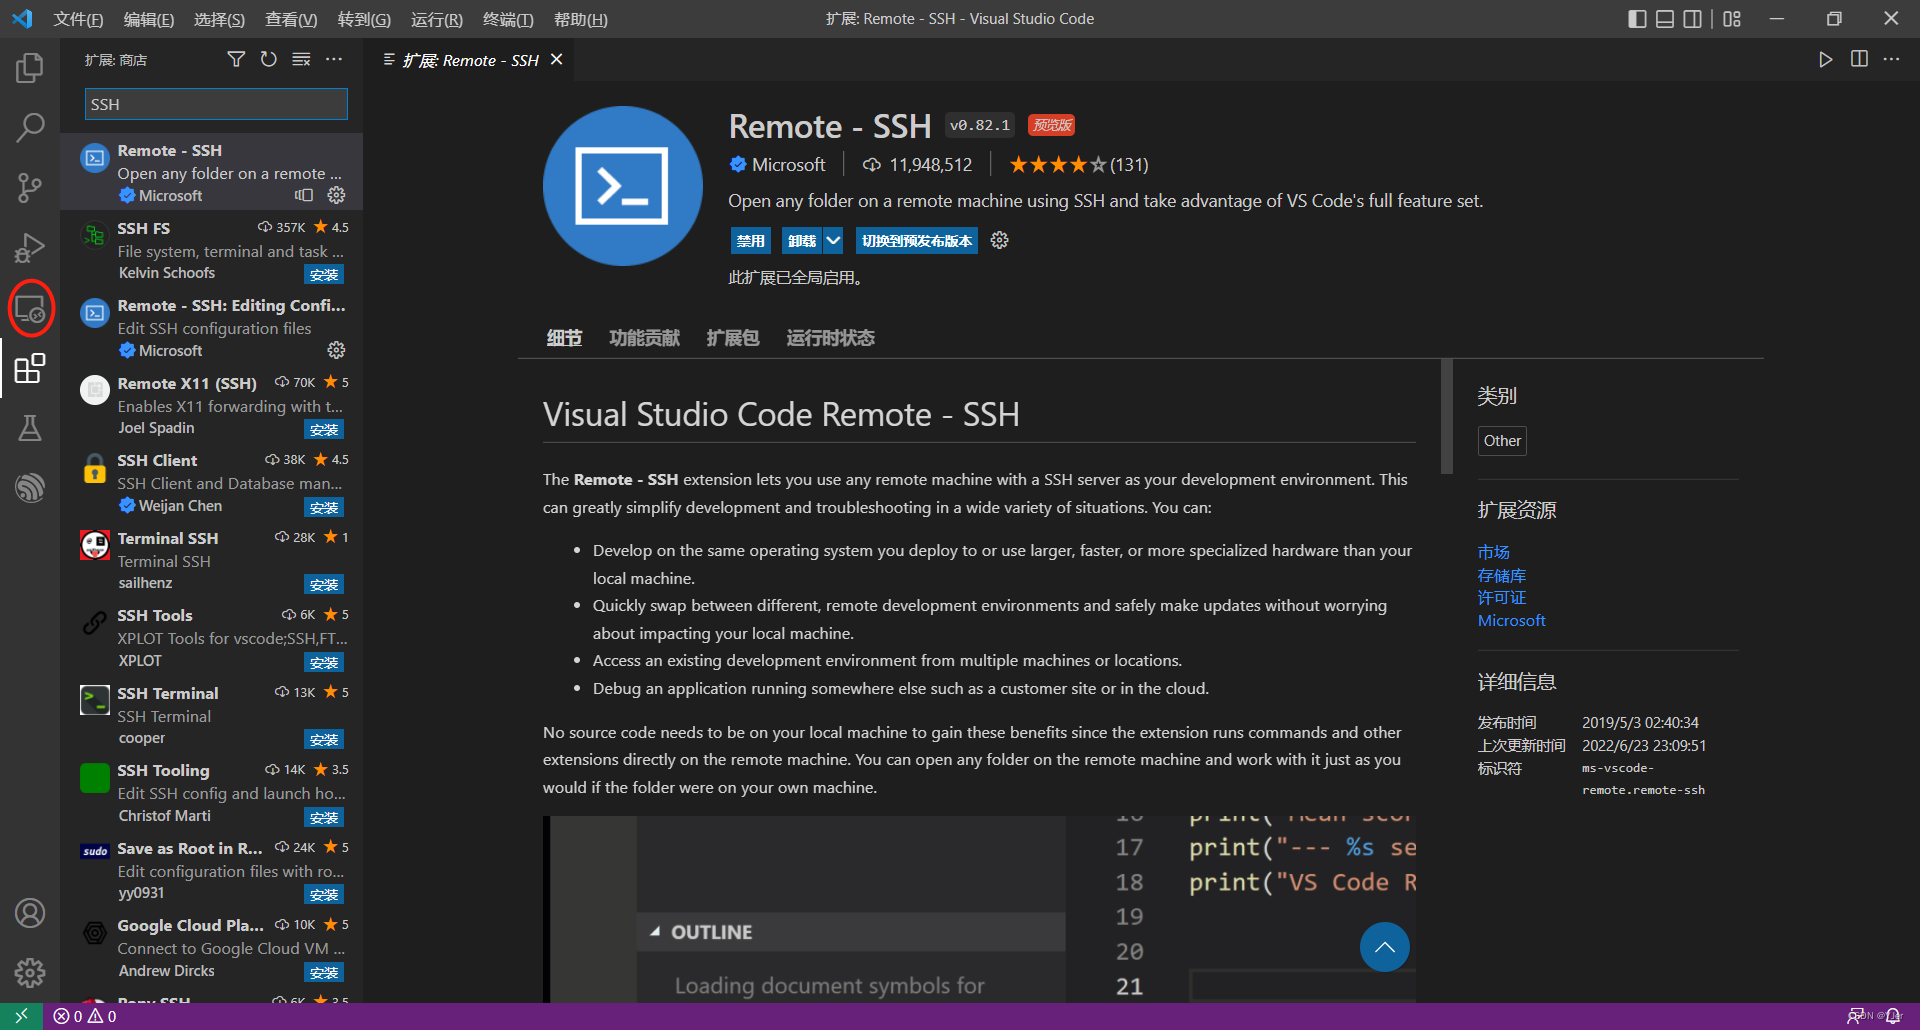Open the 运行(R) menu
The height and width of the screenshot is (1030, 1920).
[437, 19]
